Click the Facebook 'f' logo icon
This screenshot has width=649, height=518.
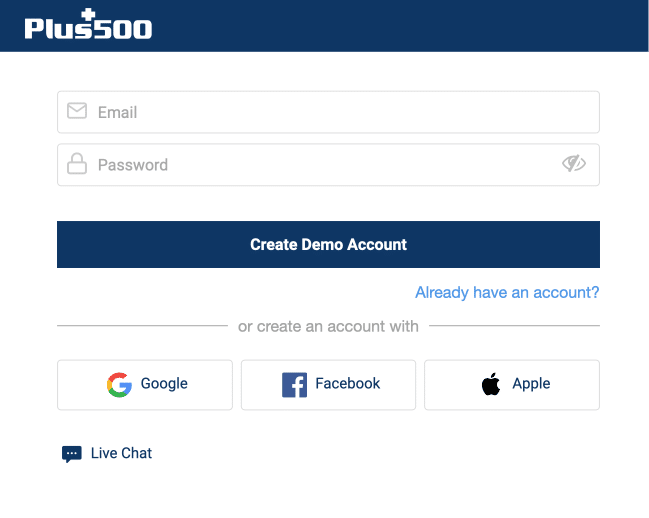[294, 385]
